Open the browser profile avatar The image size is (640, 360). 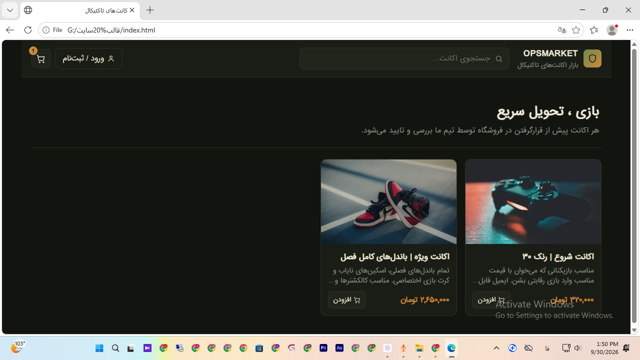click(611, 30)
